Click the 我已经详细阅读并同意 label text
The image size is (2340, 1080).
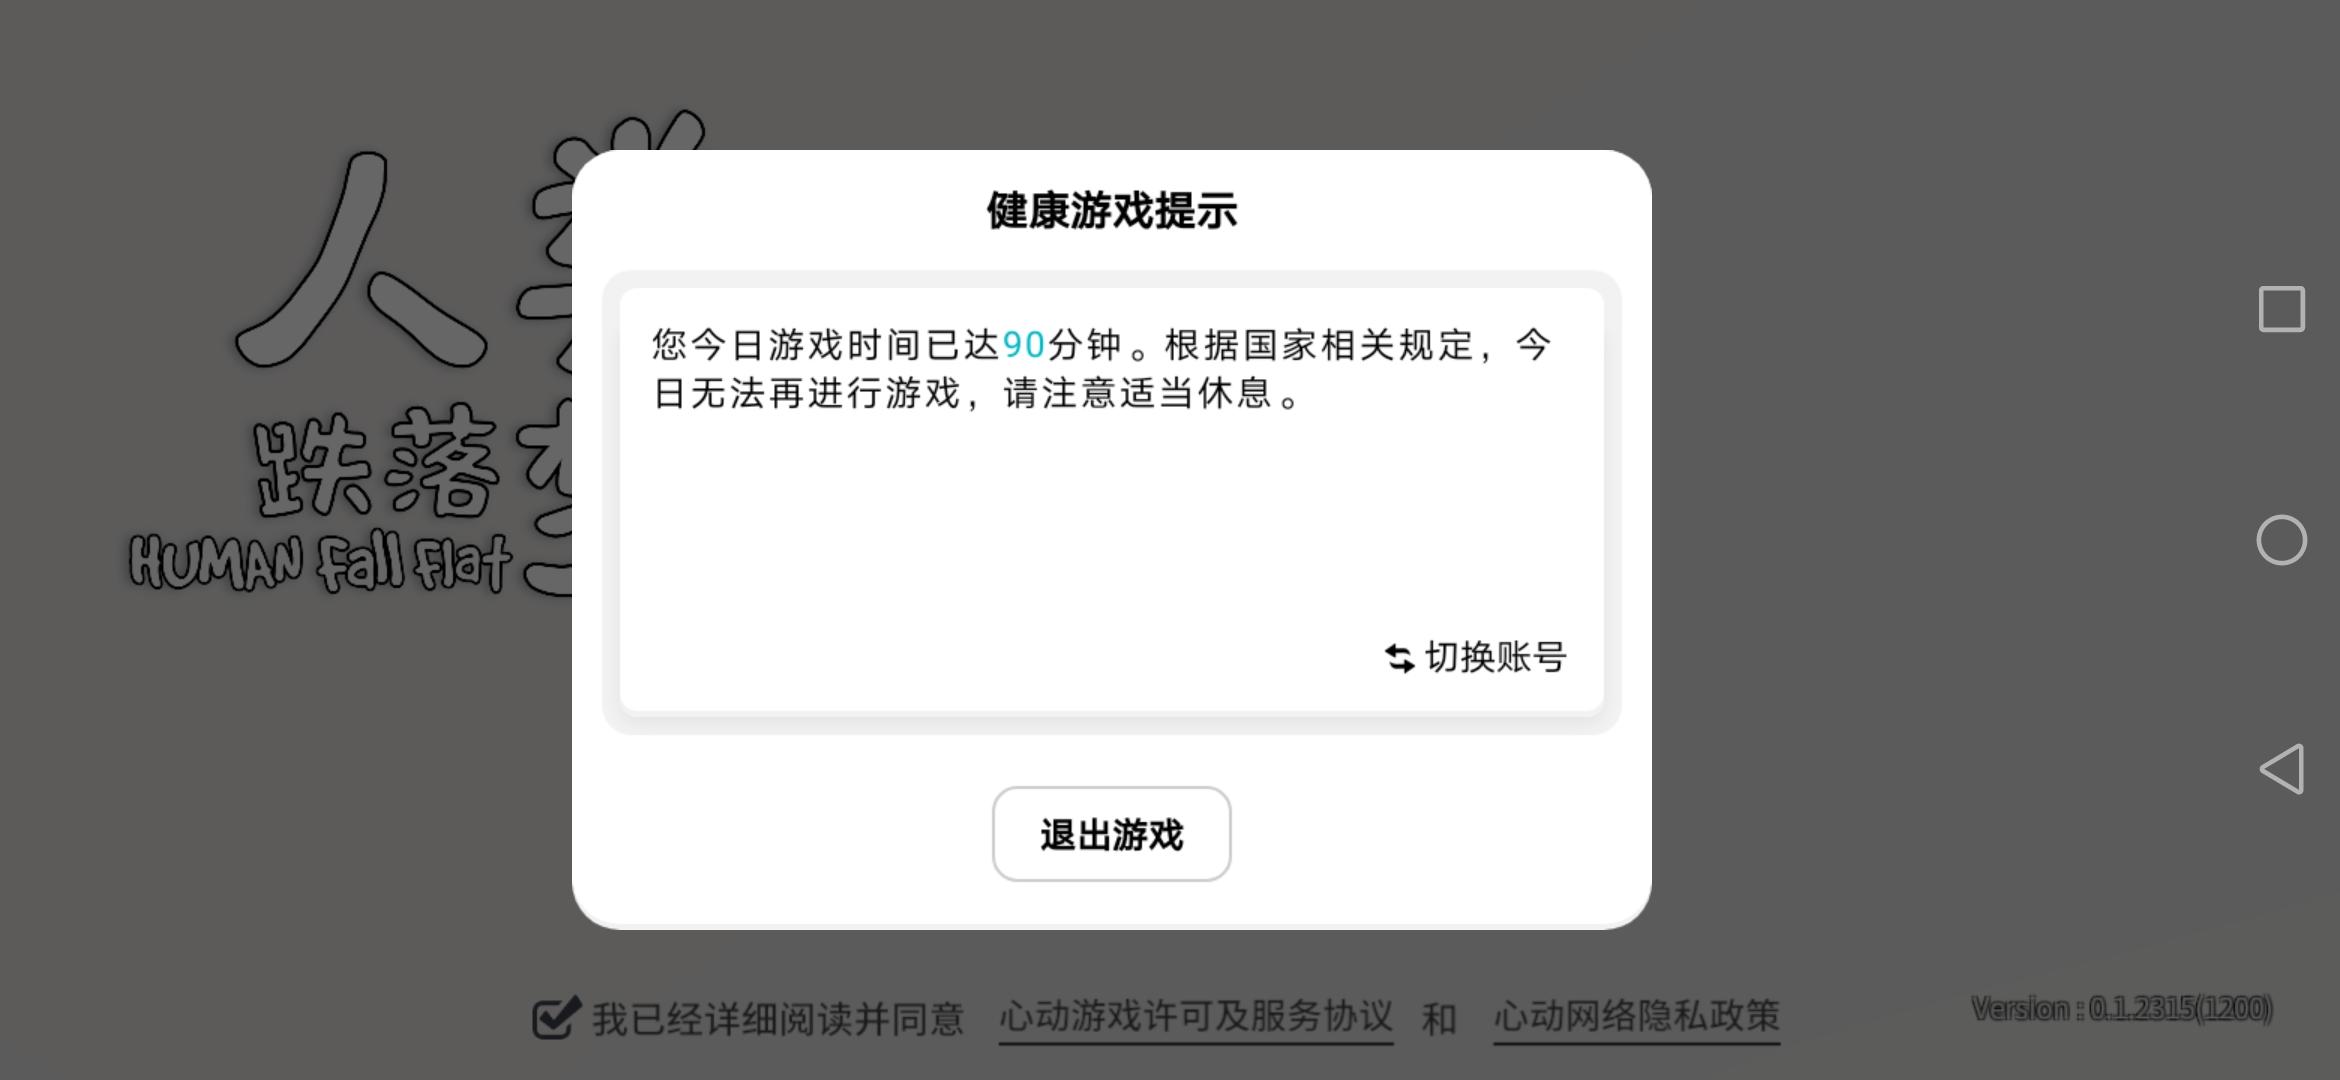778,1019
